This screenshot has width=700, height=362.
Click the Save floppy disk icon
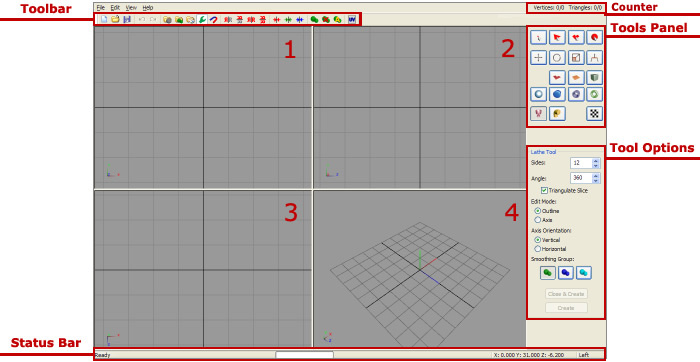click(127, 20)
